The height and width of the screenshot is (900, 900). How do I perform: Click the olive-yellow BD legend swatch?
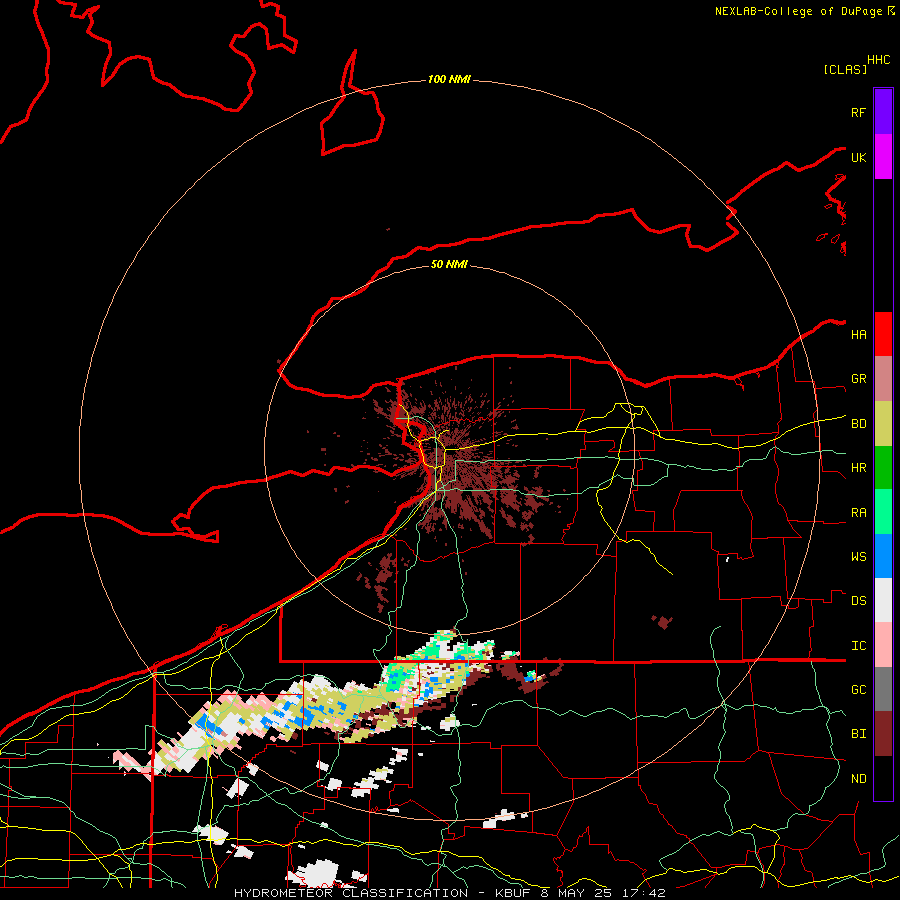pyautogui.click(x=883, y=424)
